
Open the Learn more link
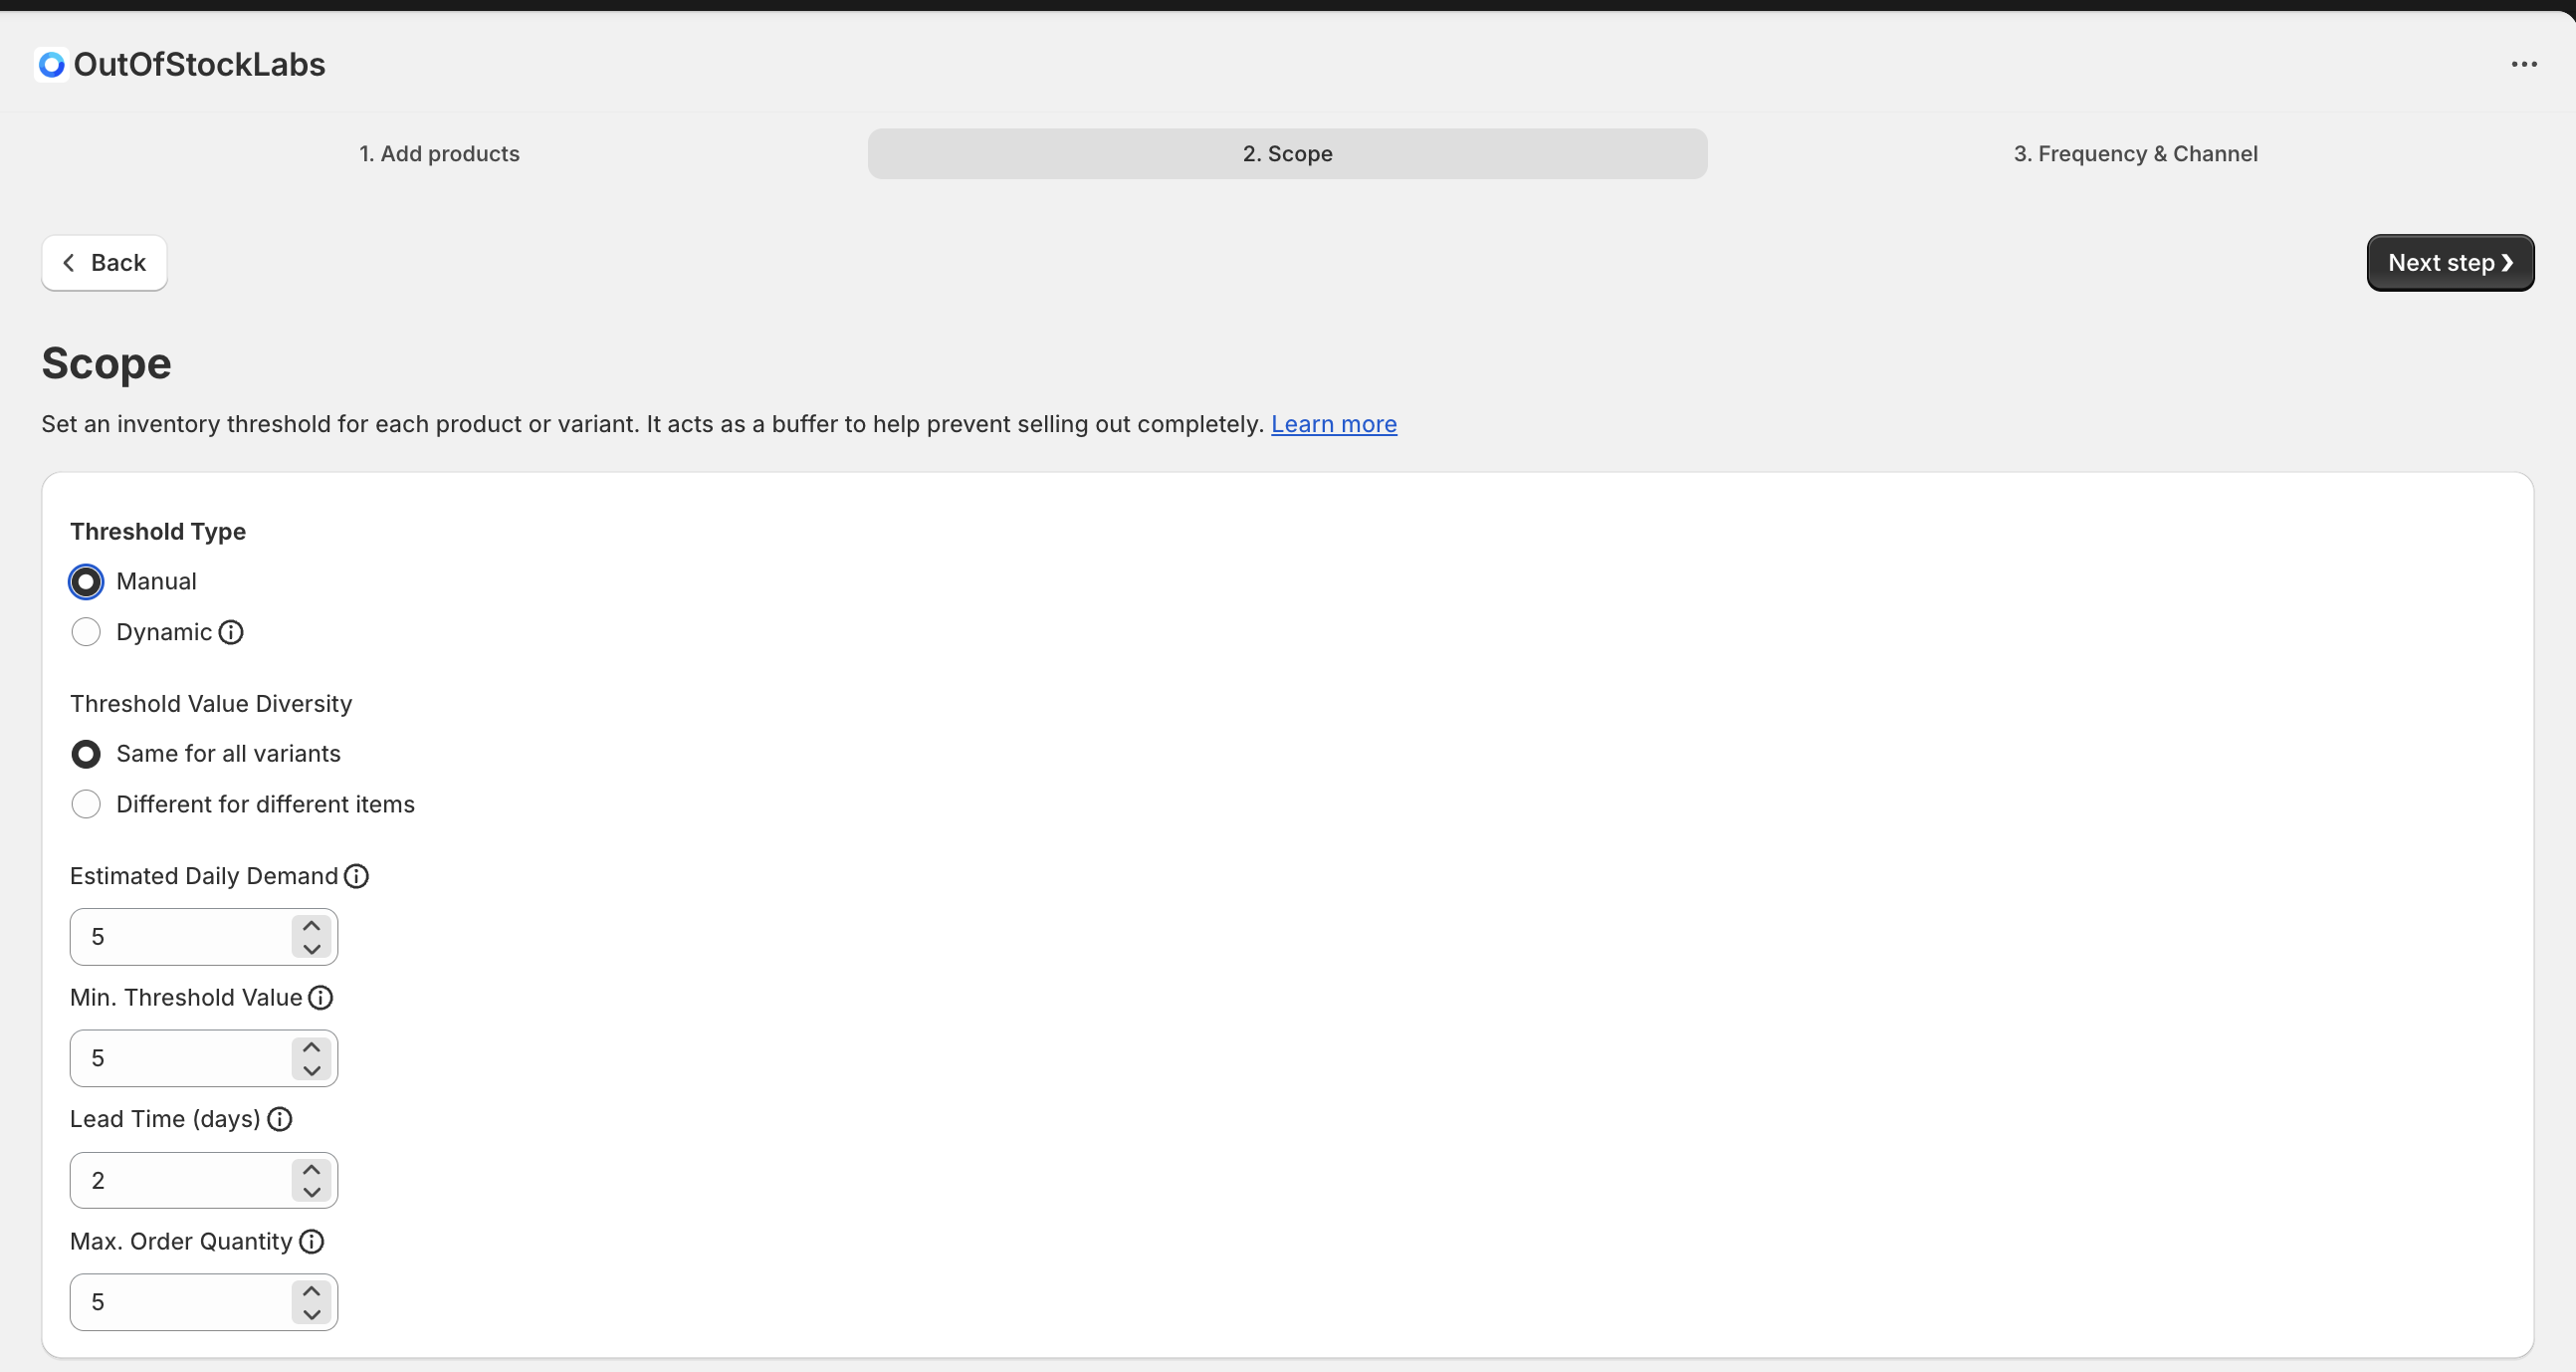pos(1334,424)
